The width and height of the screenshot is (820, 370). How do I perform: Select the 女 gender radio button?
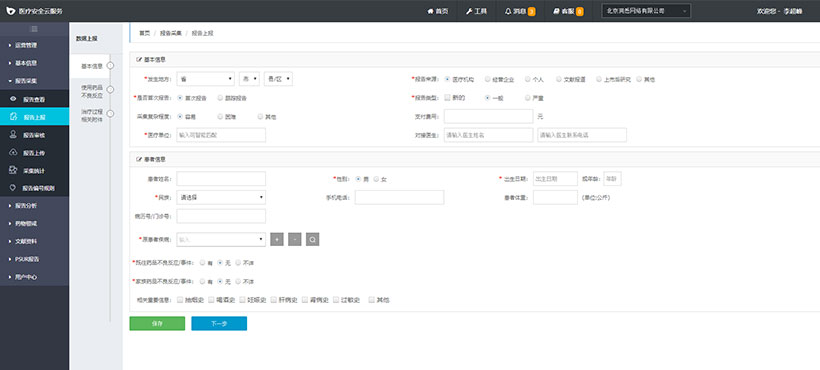tap(377, 179)
